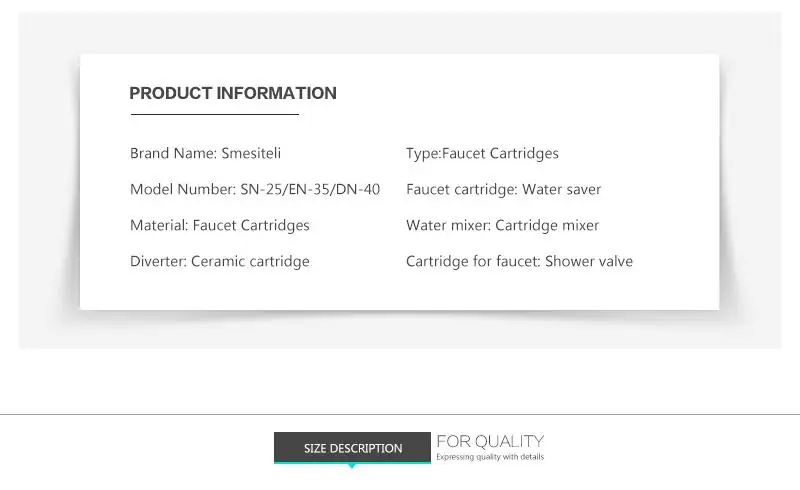This screenshot has height=490, width=800.
Task: Open the SIZE DESCRIPTION tab
Action: (353, 448)
